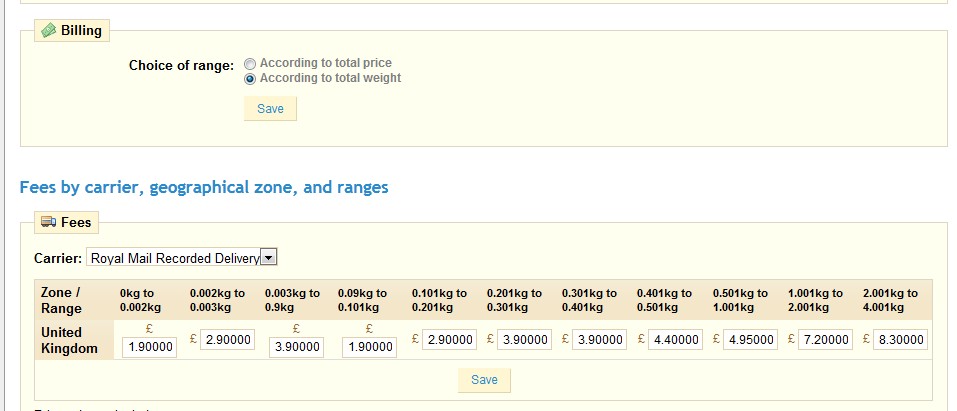Viewport: 957px width, 411px height.
Task: Select According to total weight option
Action: point(250,78)
